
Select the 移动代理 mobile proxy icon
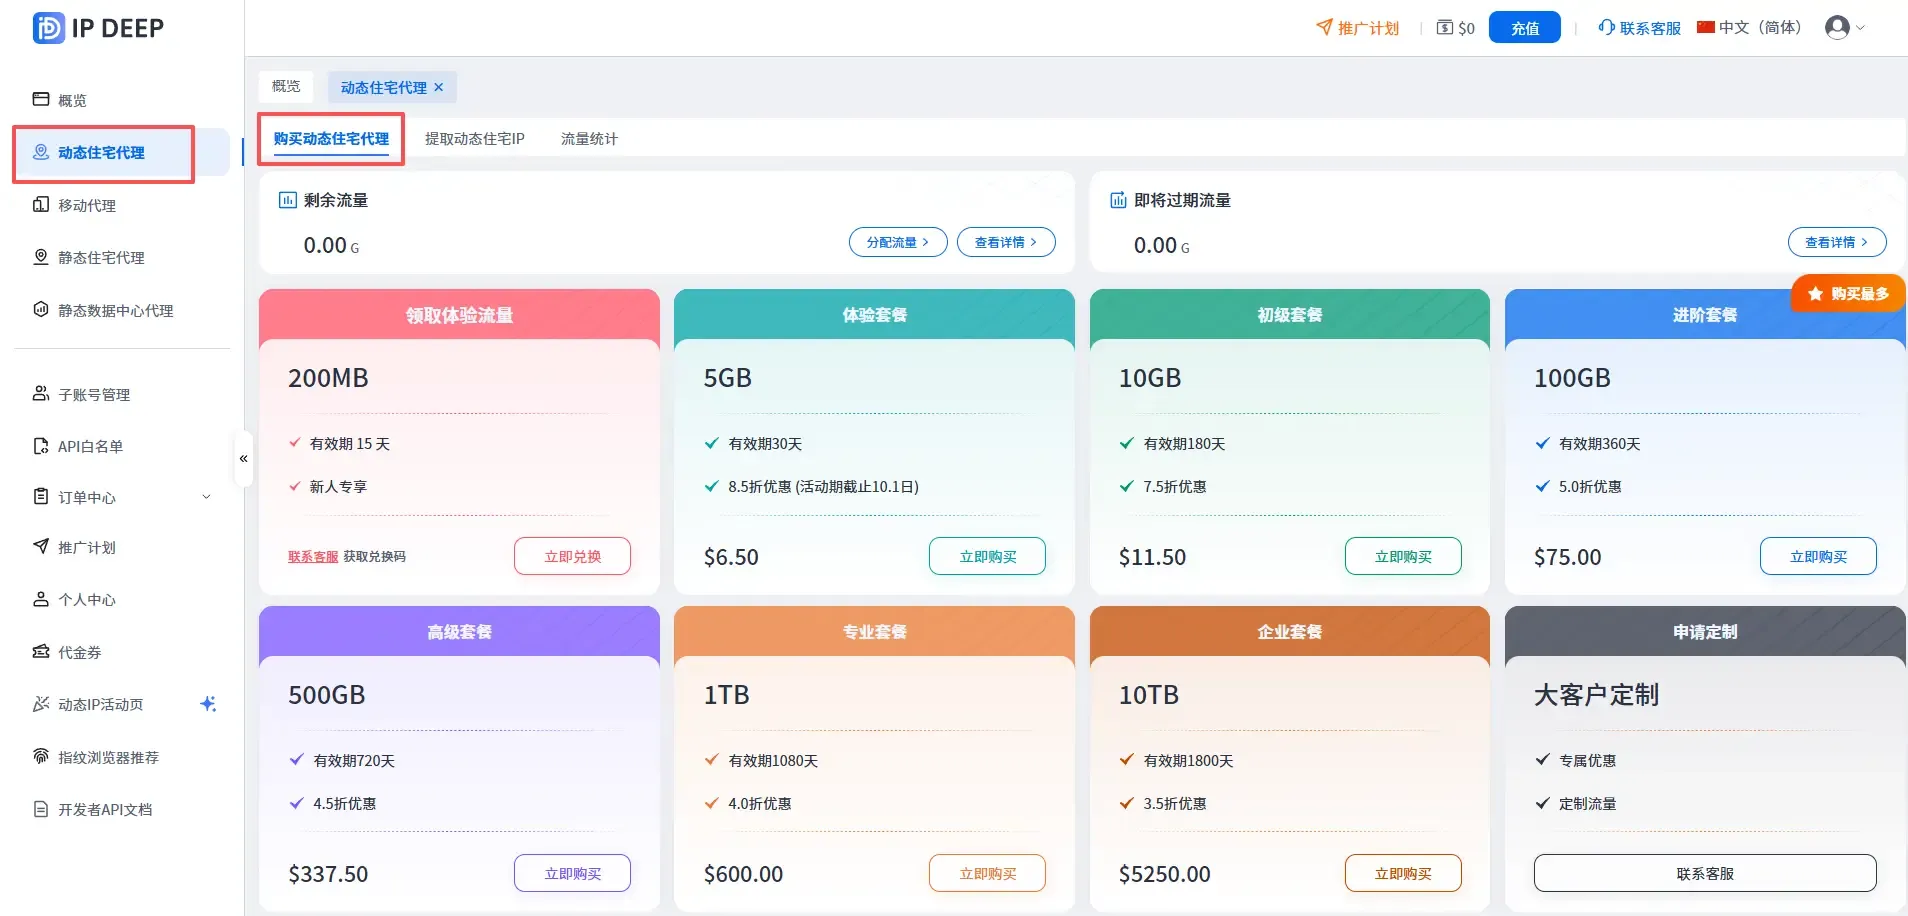(41, 204)
